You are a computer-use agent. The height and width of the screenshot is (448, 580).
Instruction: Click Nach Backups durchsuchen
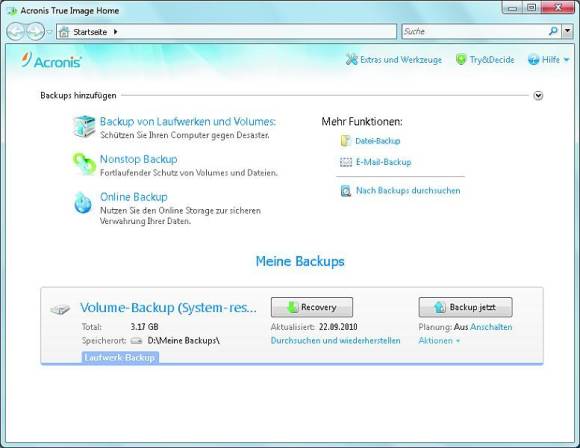point(408,191)
